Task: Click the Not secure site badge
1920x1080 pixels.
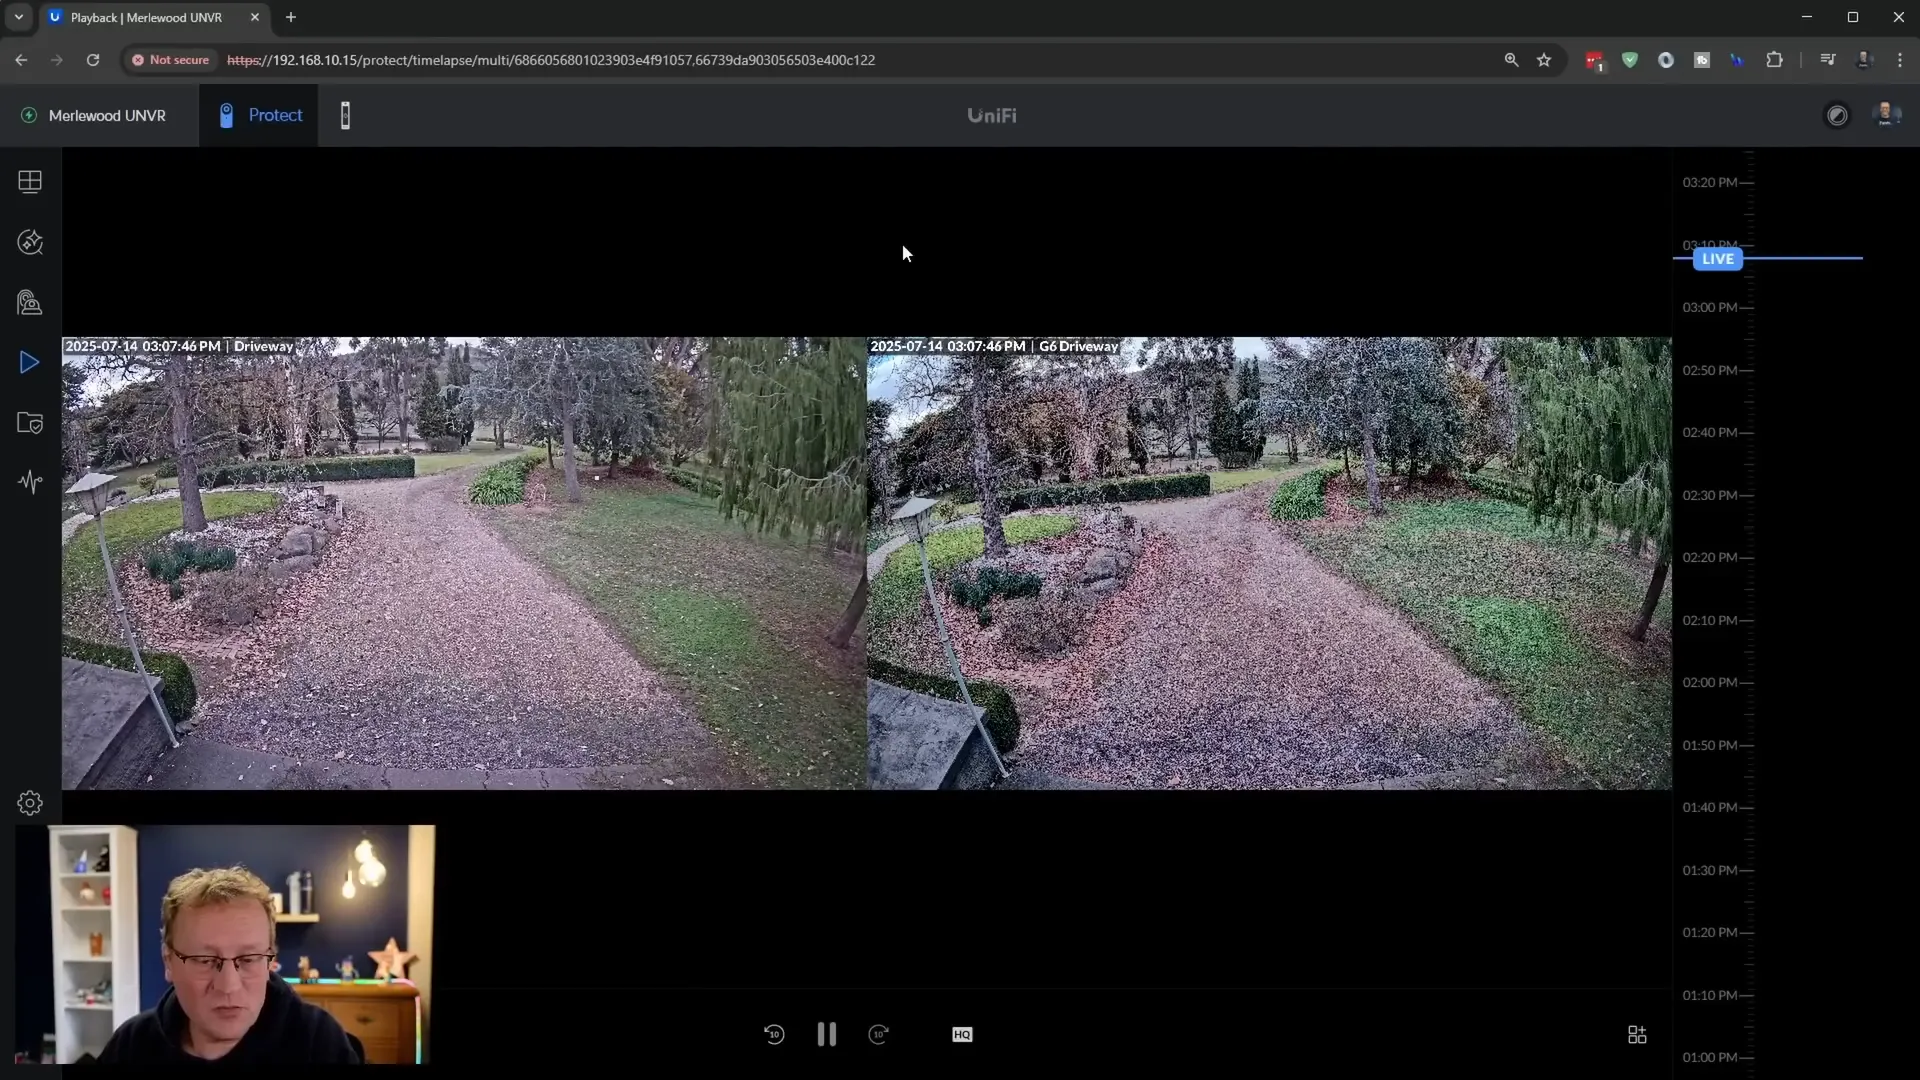Action: tap(170, 60)
